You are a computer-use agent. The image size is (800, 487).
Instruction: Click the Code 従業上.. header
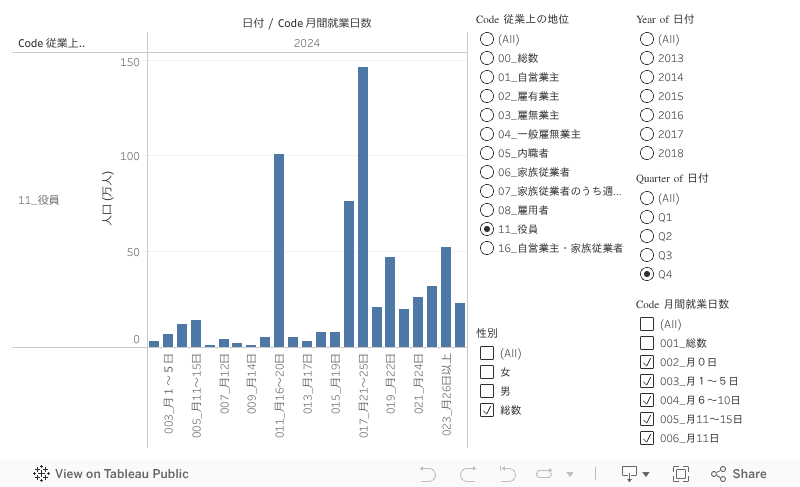click(x=52, y=43)
